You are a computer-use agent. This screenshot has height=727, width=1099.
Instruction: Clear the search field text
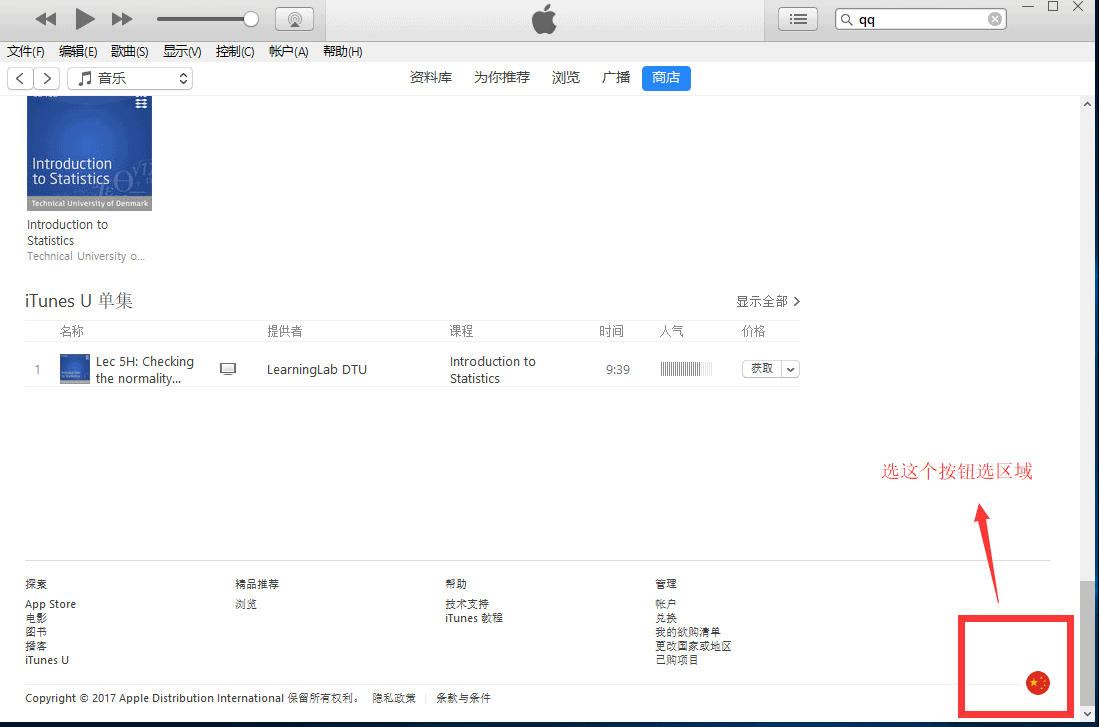(995, 19)
